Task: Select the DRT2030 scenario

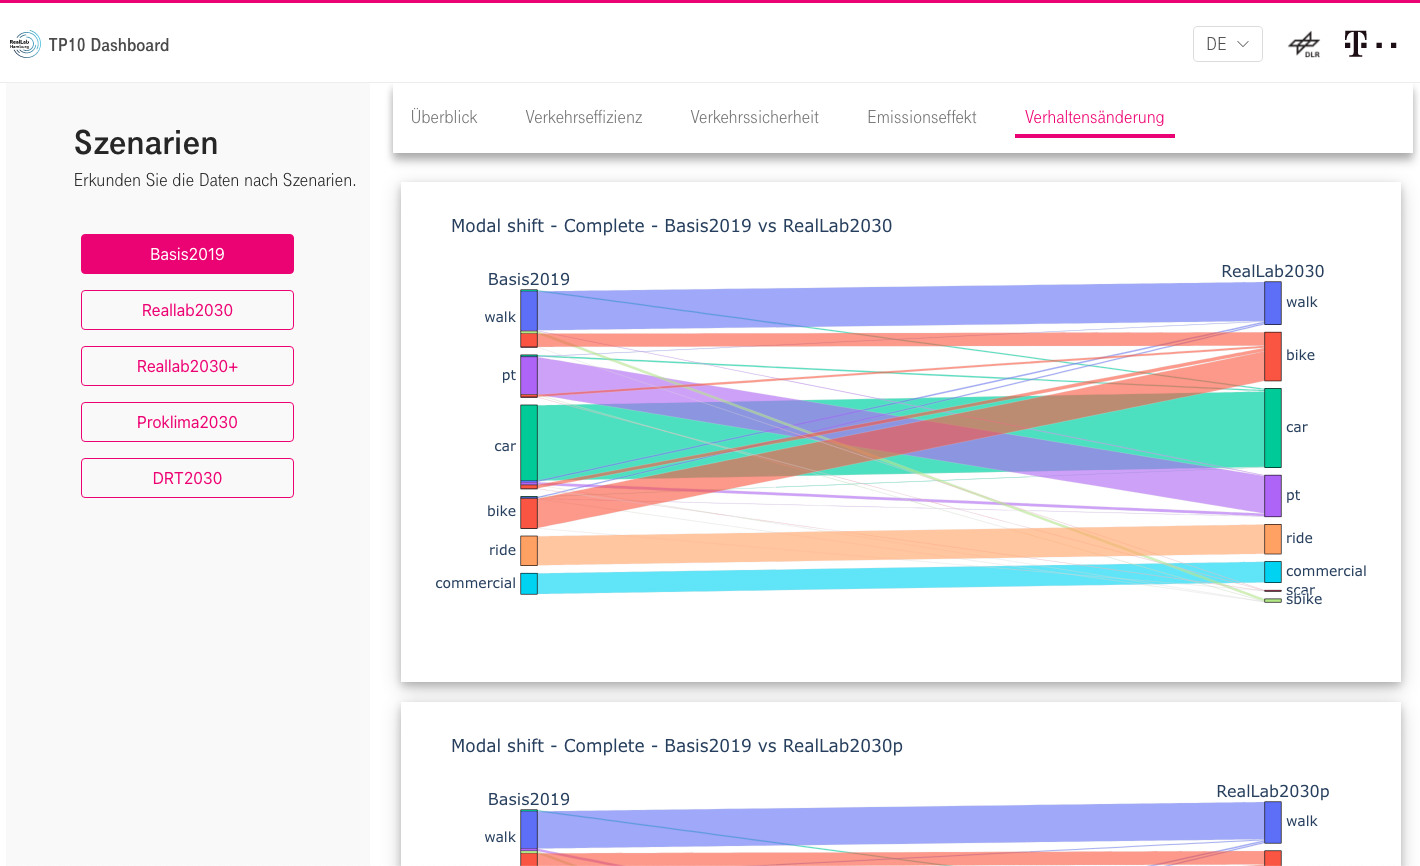Action: pos(187,478)
